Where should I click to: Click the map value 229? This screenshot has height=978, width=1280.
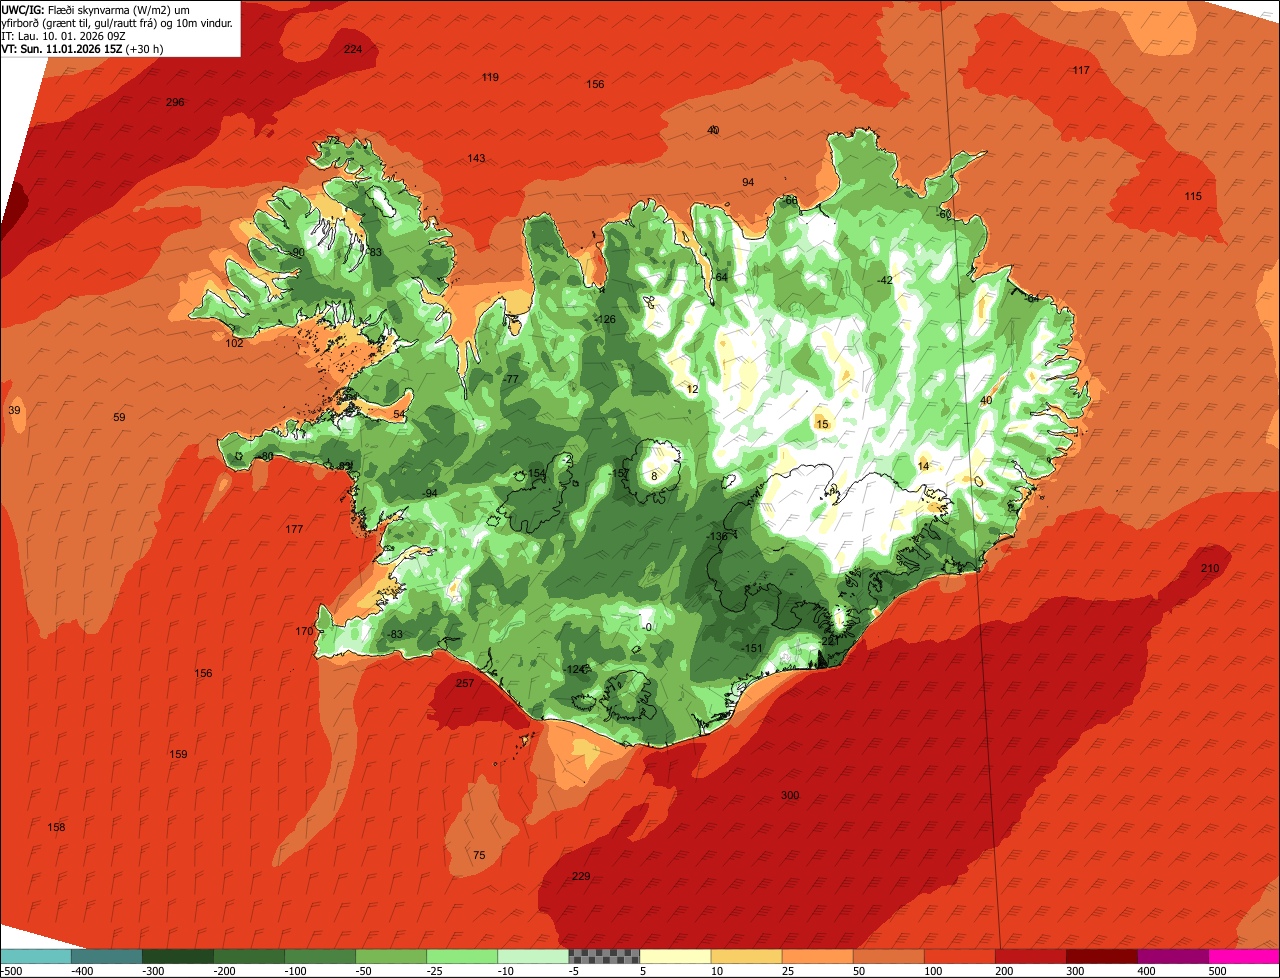[581, 876]
